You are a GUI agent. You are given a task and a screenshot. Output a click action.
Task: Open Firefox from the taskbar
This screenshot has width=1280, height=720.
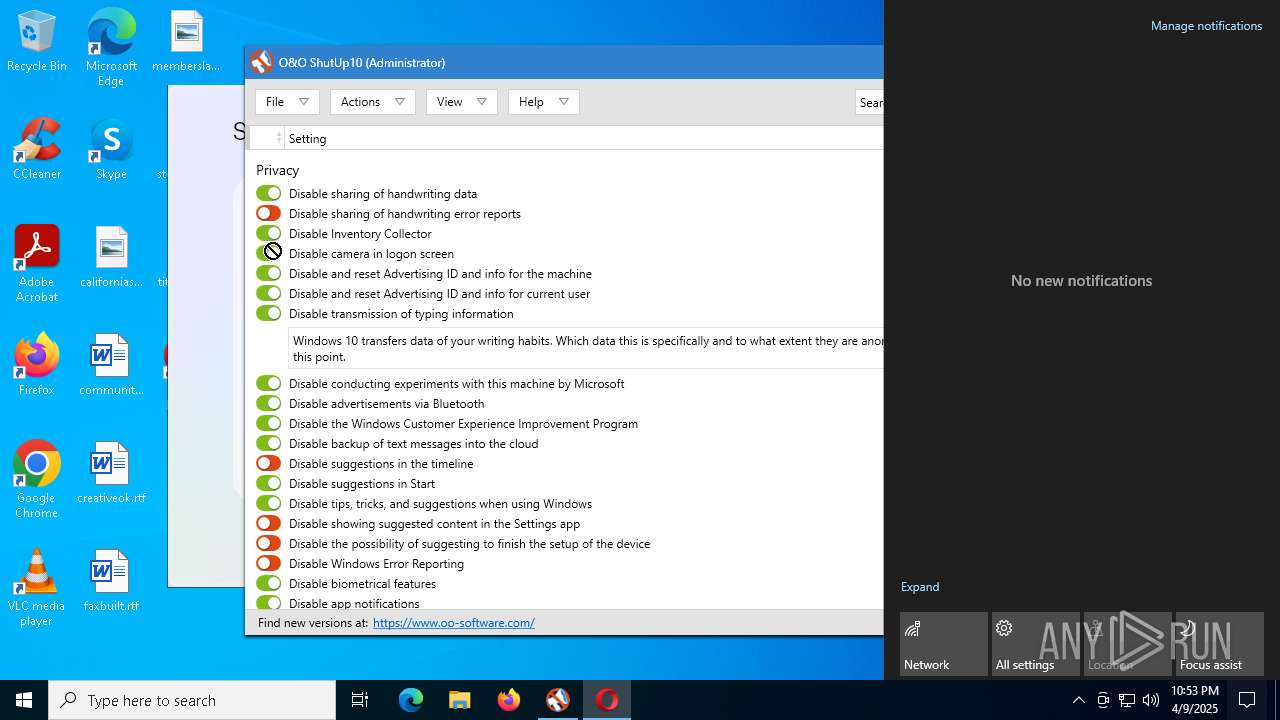[508, 700]
